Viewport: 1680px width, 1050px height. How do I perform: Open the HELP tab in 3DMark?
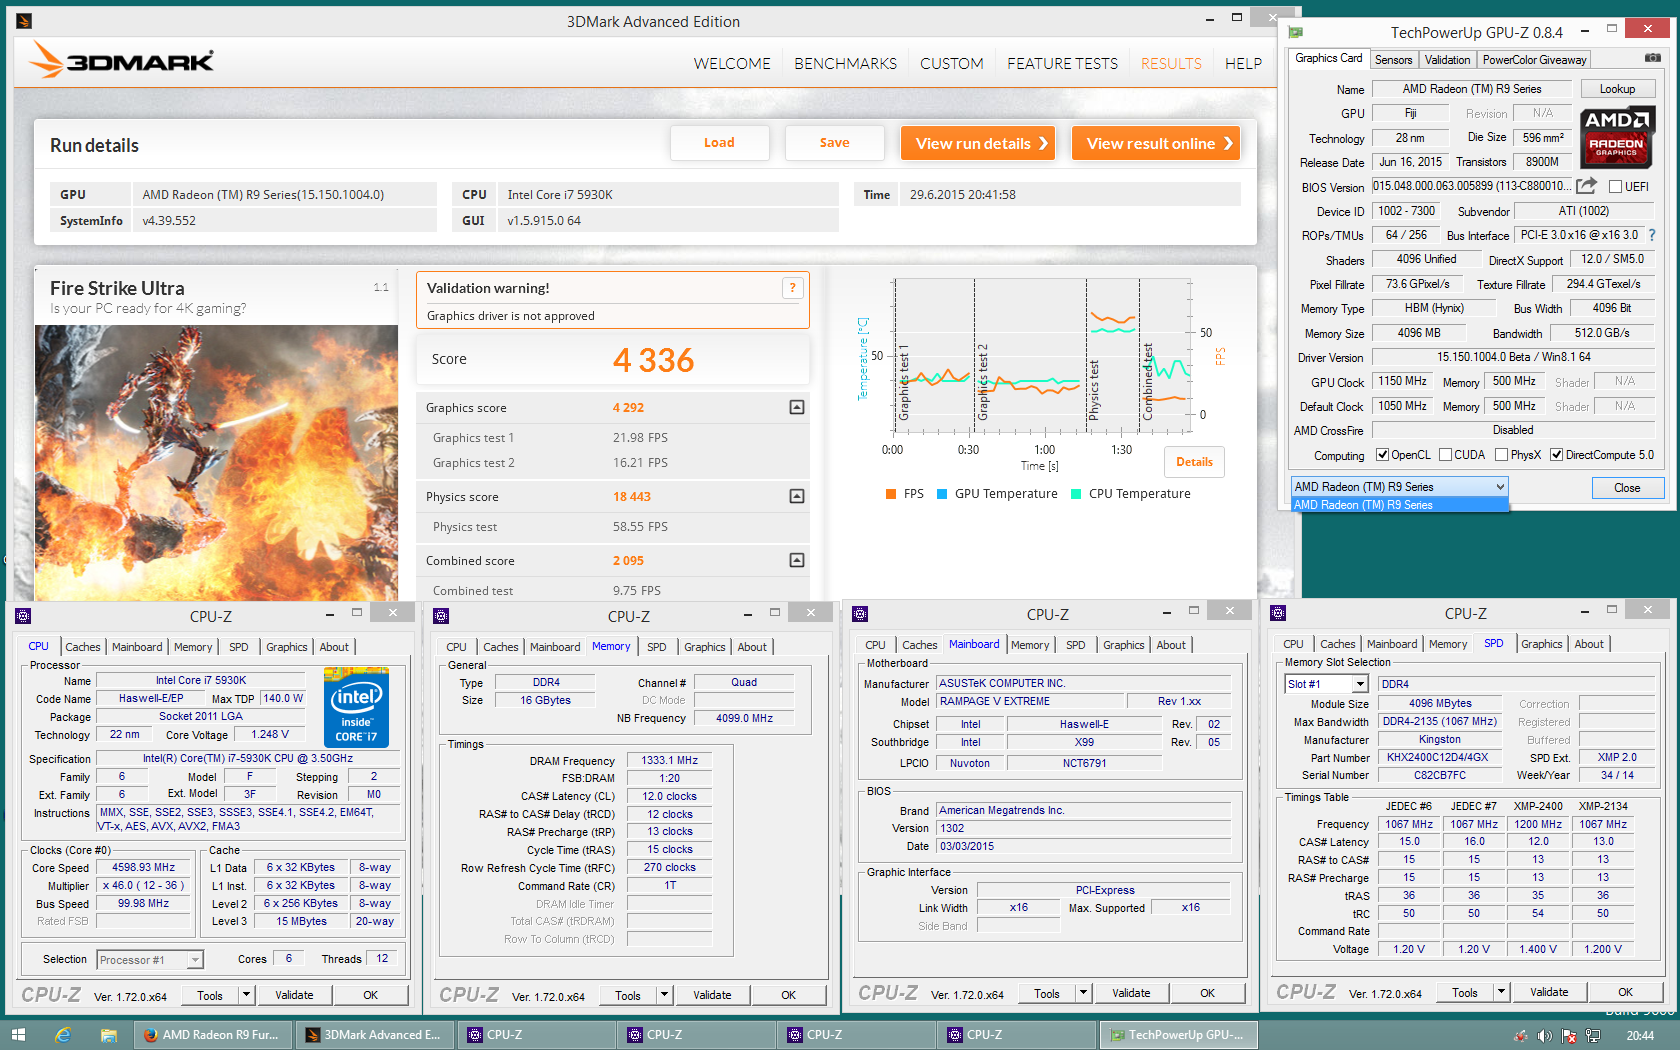coord(1243,63)
